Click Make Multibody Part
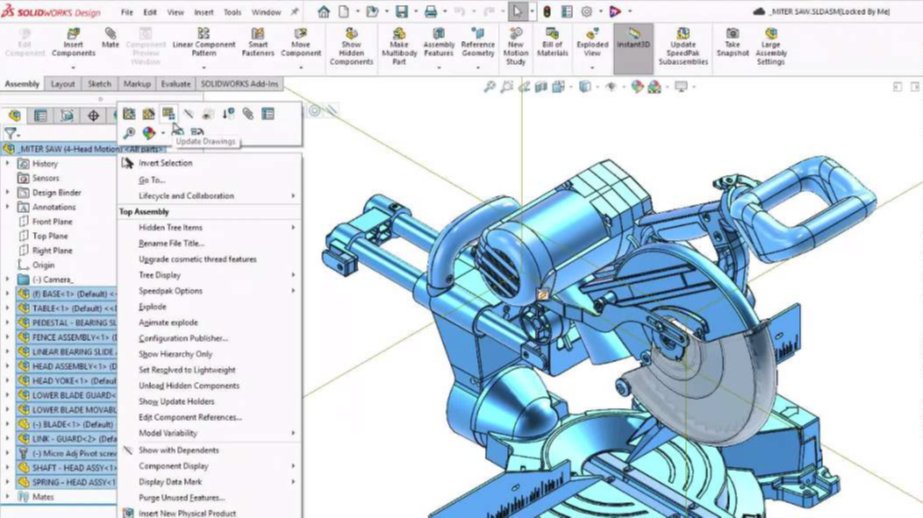 coord(399,46)
